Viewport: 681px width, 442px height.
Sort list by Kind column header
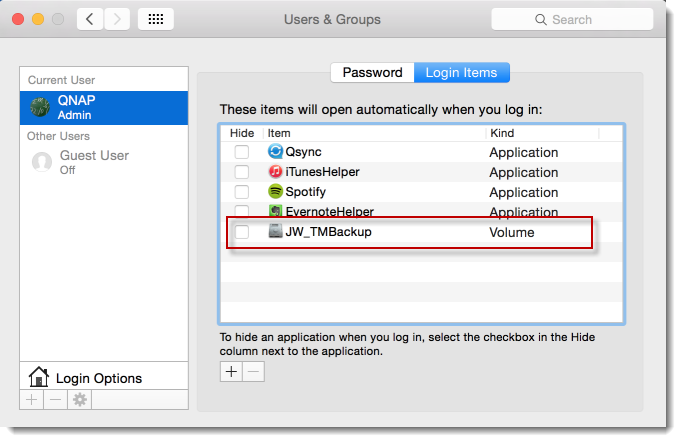[540, 133]
